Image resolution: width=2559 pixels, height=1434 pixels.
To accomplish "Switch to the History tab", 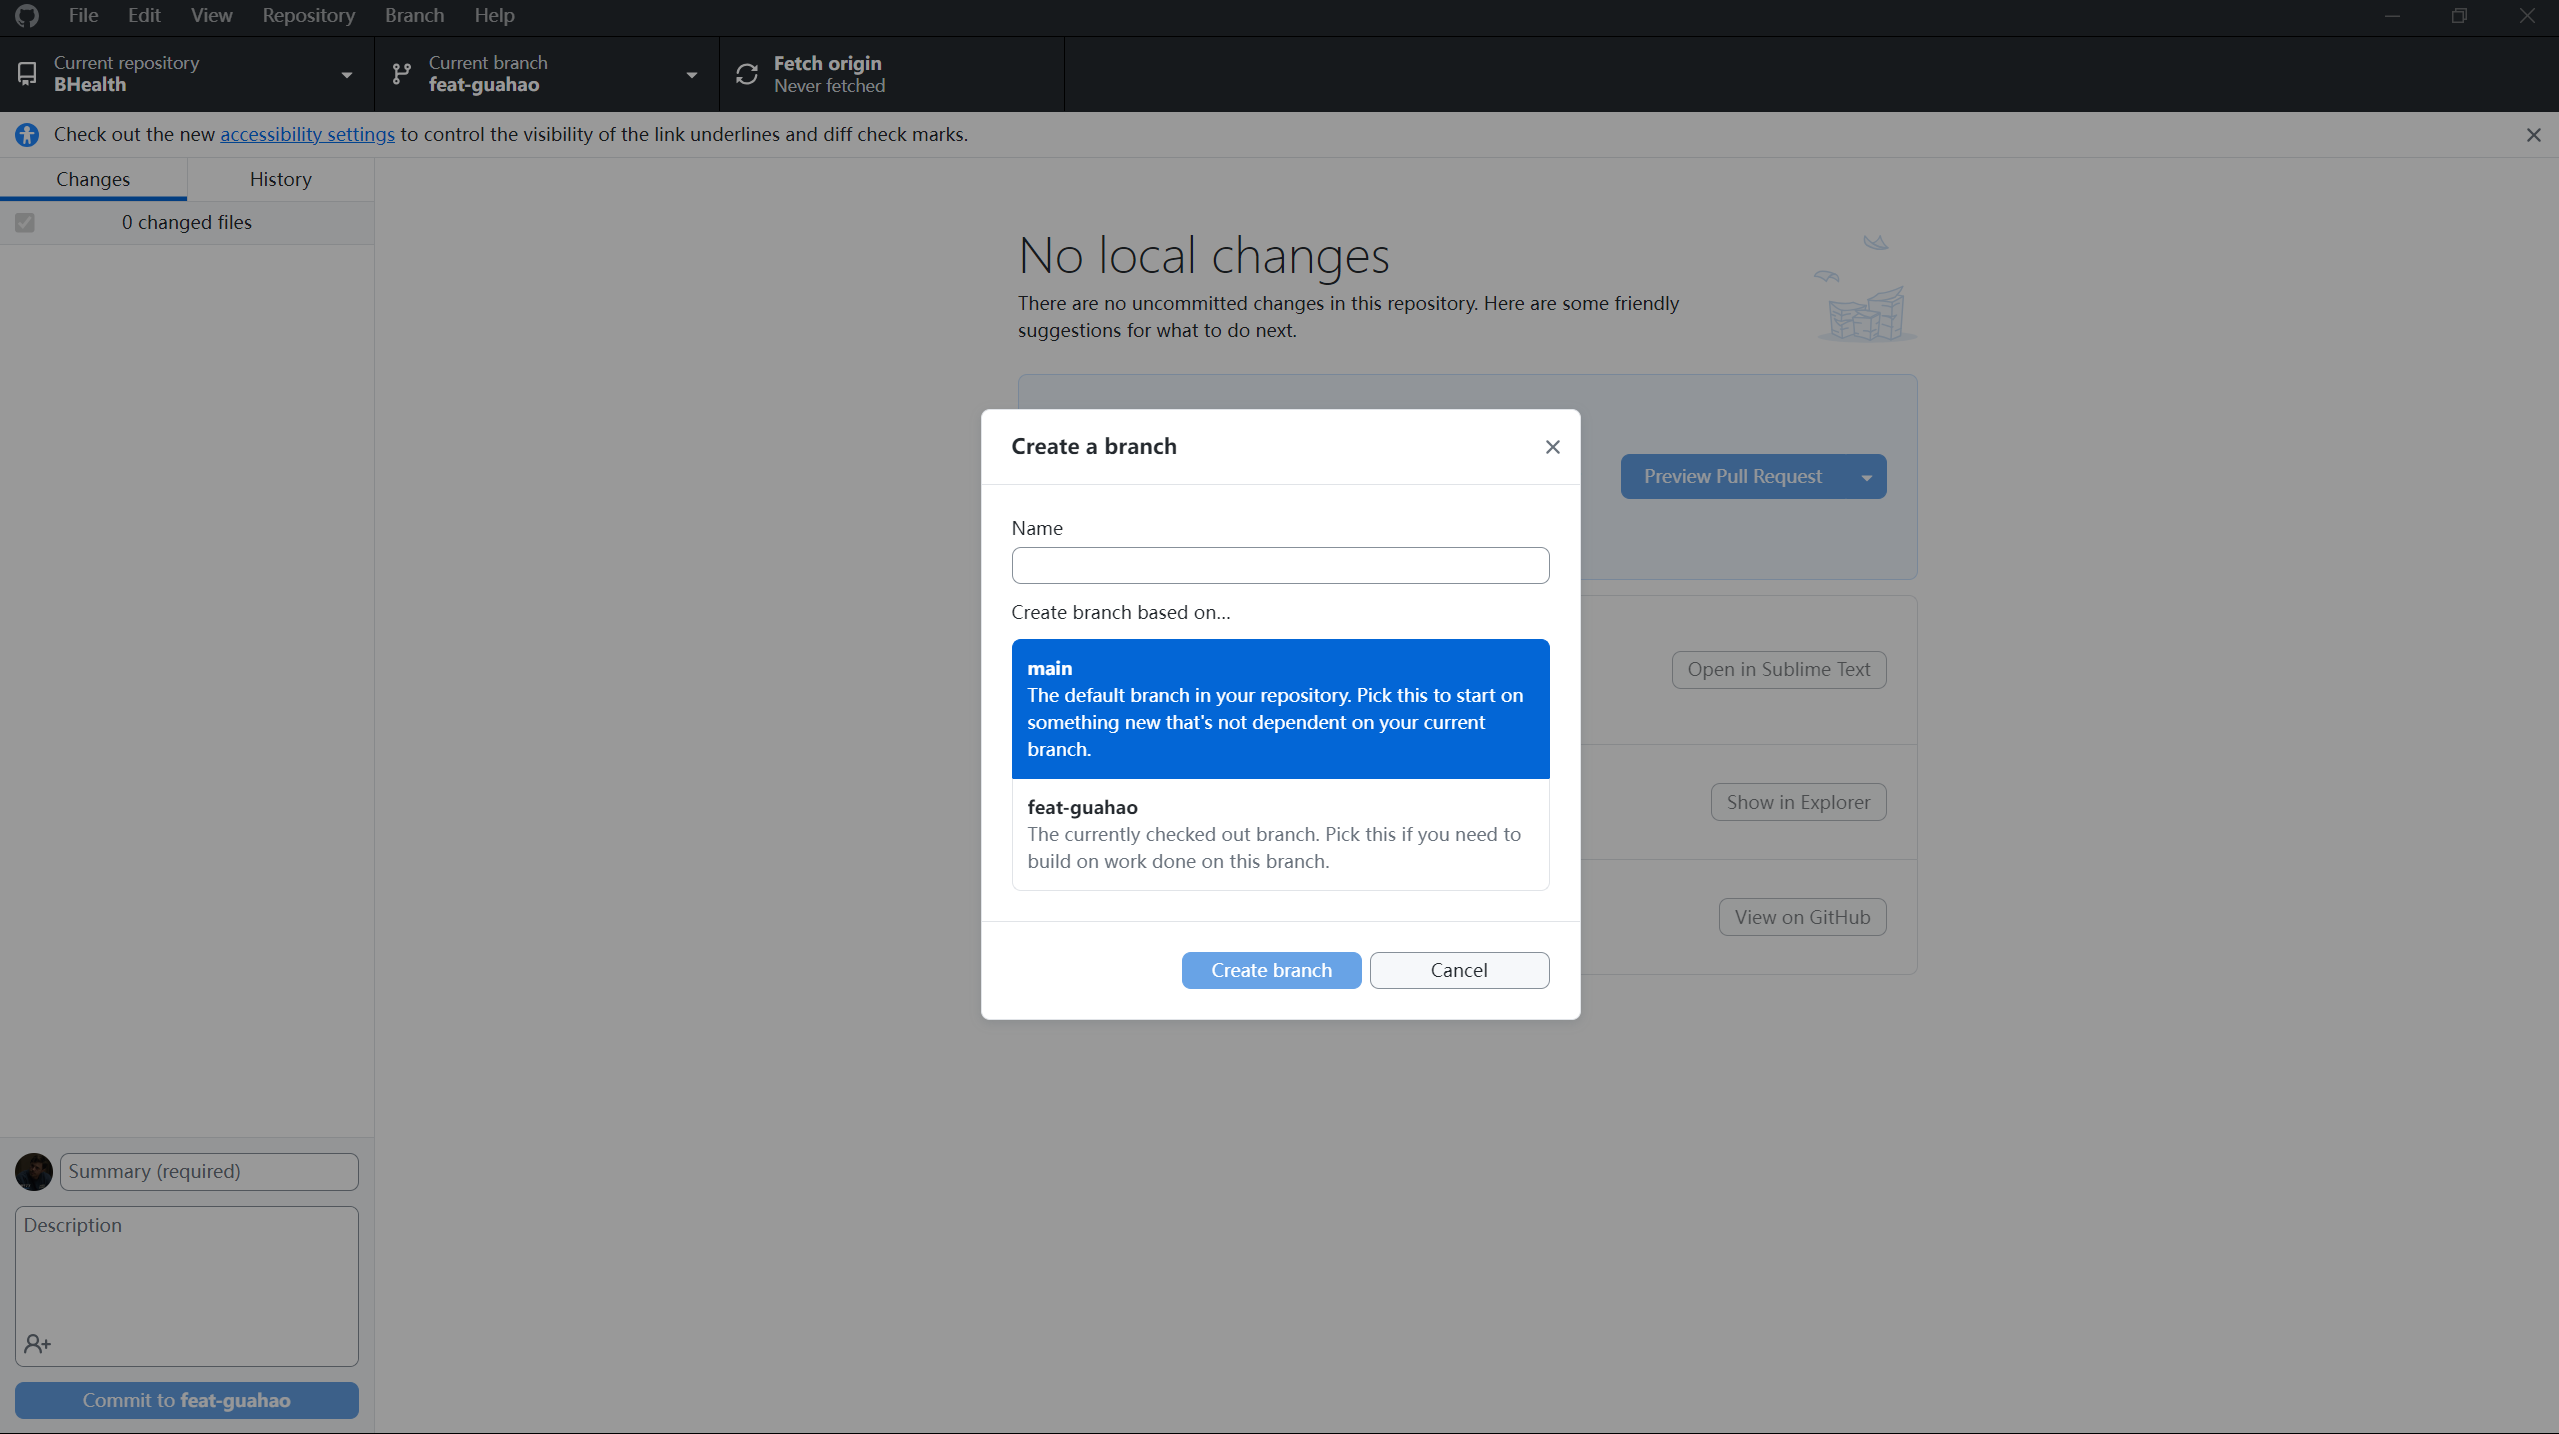I will click(280, 179).
